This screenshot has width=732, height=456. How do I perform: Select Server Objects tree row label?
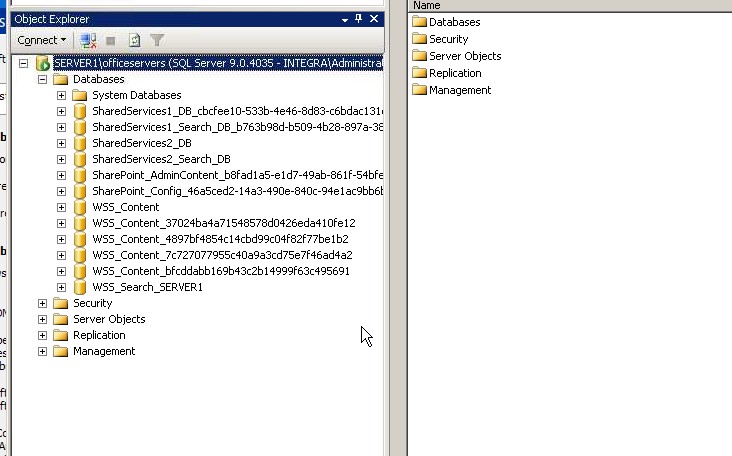[x=109, y=319]
